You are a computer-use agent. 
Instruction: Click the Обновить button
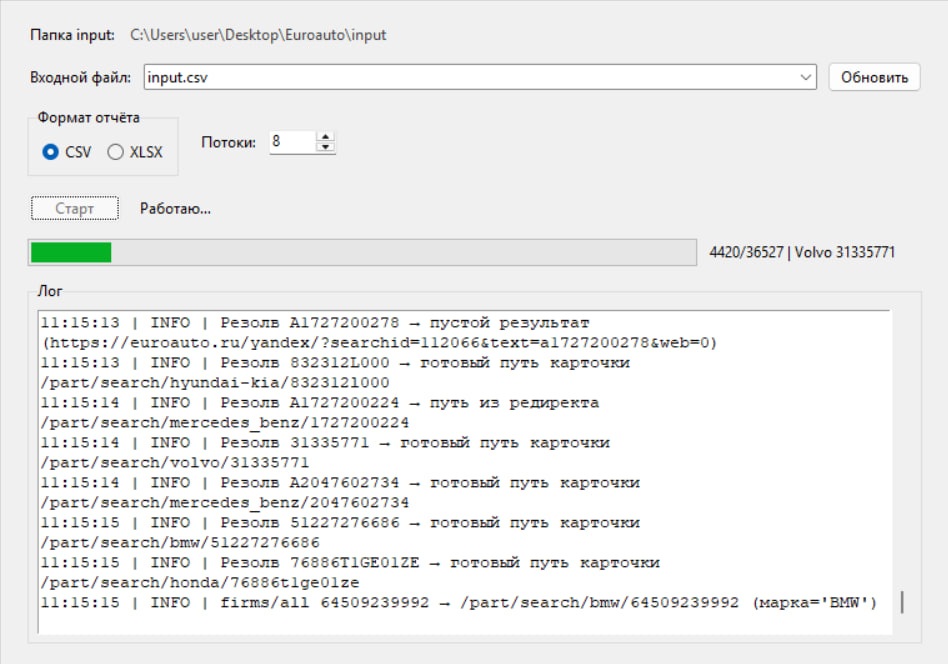coord(874,77)
